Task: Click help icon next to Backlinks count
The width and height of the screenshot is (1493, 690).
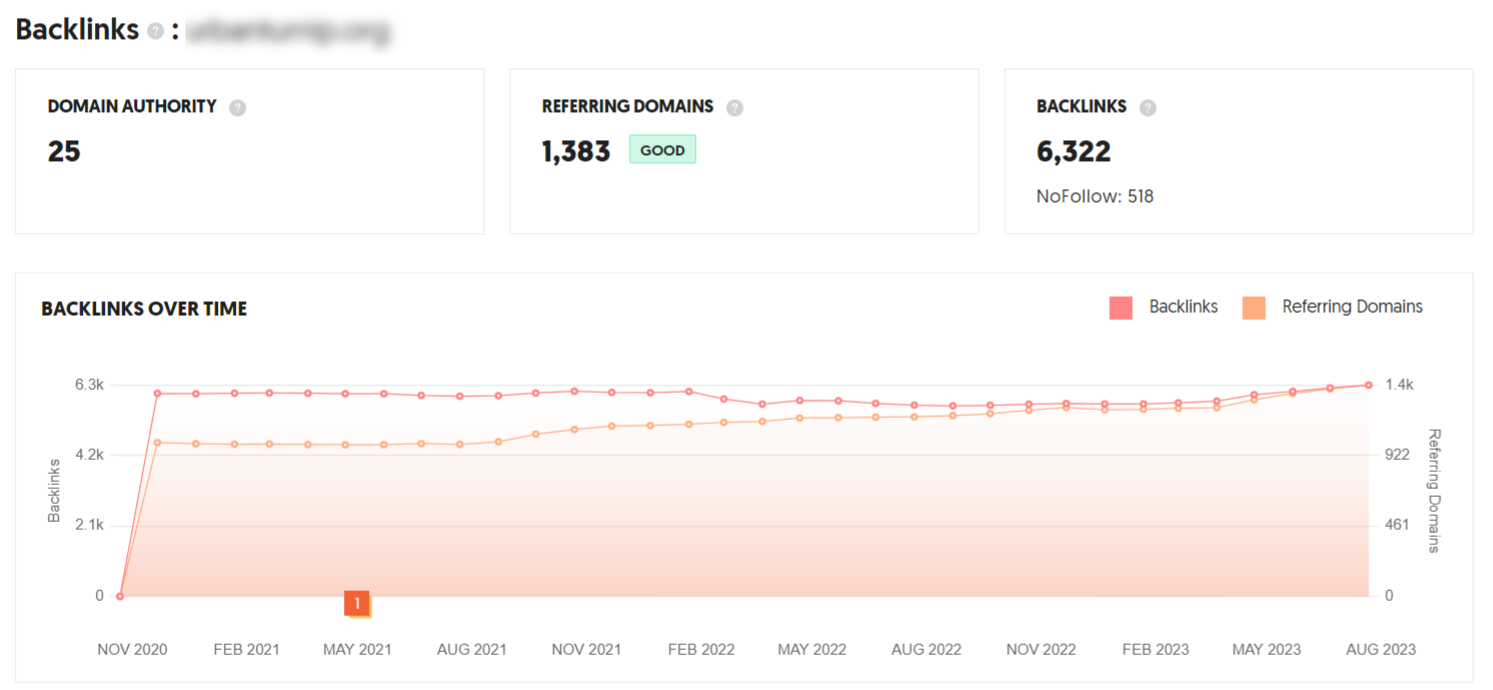Action: pos(1148,108)
